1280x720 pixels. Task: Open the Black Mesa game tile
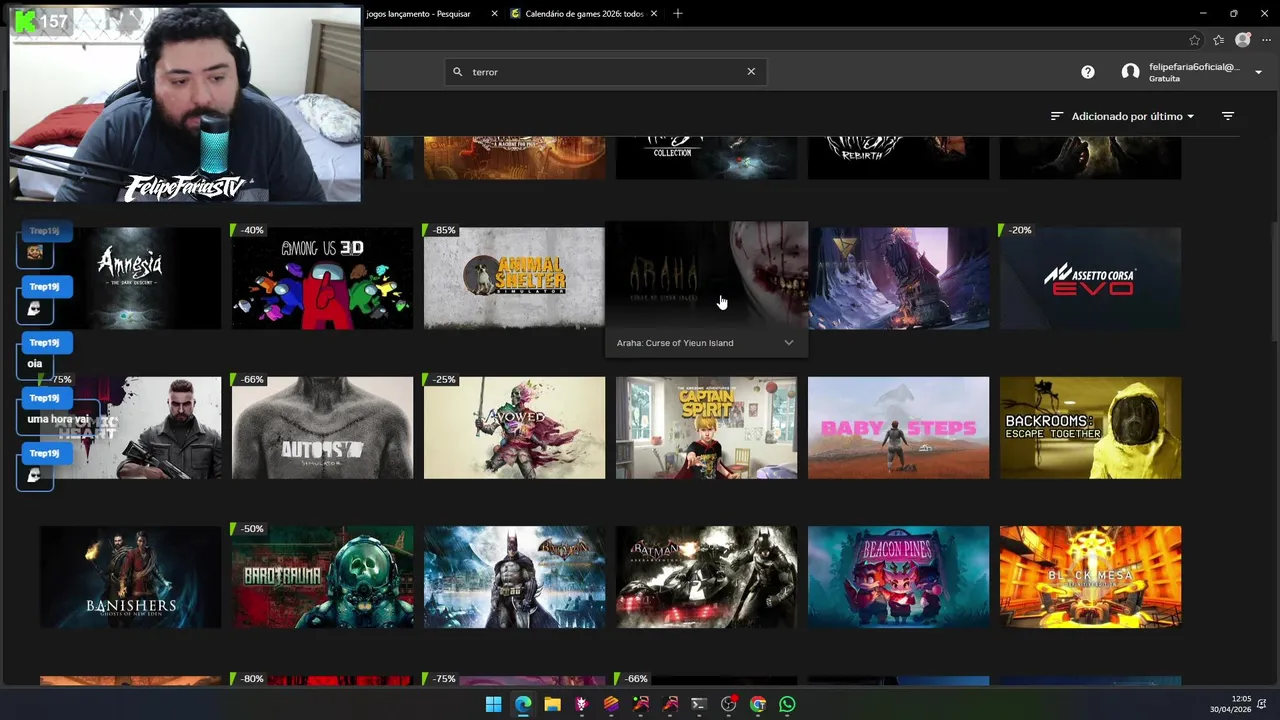(1090, 577)
